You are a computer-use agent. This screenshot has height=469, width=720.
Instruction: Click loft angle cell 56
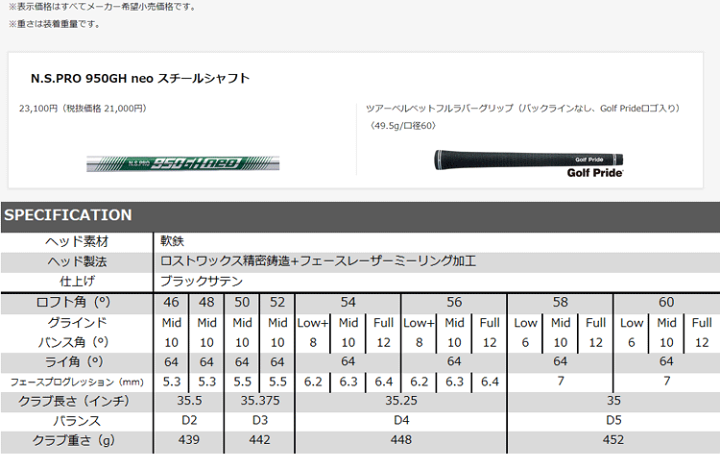(x=454, y=302)
